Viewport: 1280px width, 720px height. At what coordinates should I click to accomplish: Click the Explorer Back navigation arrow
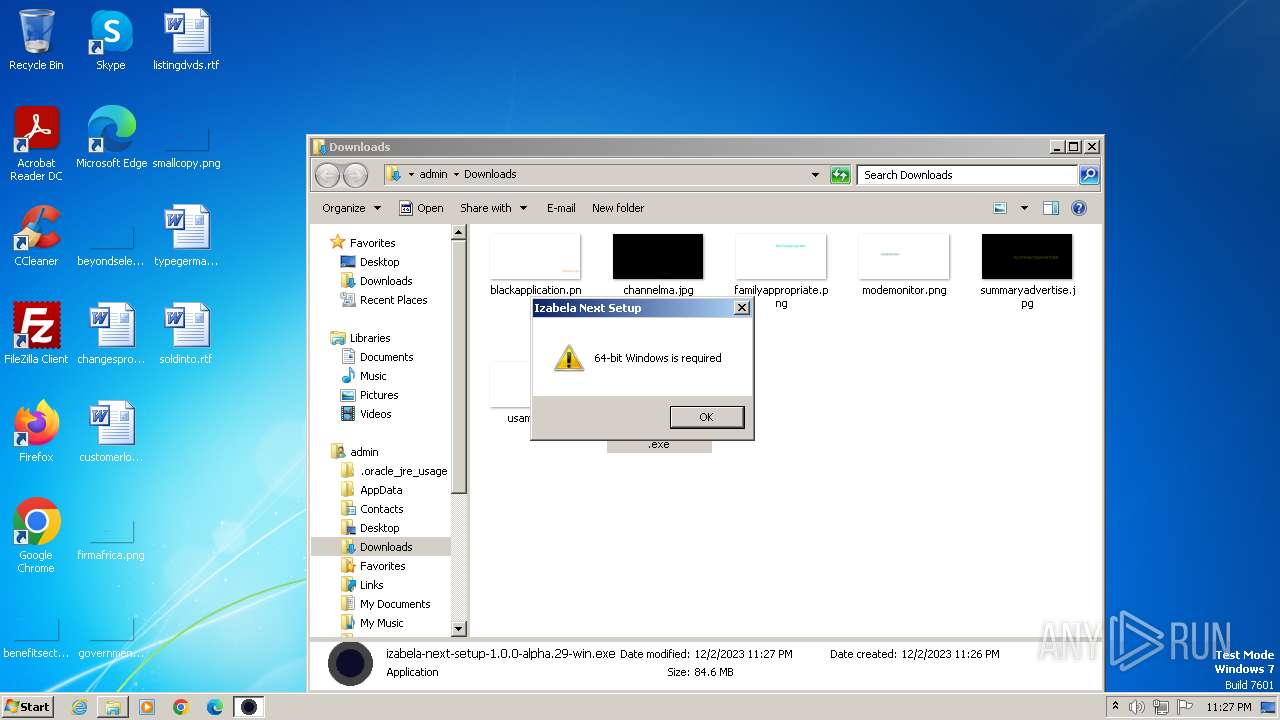click(327, 175)
